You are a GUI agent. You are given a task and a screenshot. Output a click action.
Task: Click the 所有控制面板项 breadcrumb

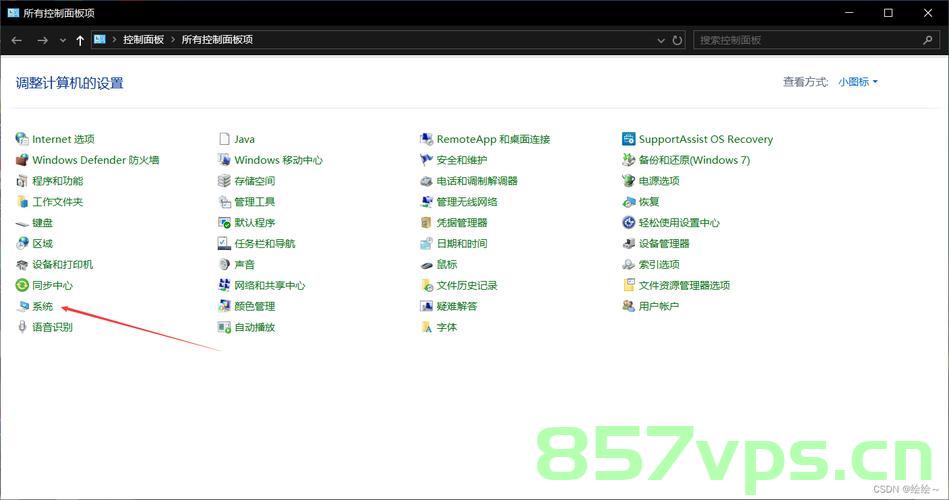click(x=217, y=39)
